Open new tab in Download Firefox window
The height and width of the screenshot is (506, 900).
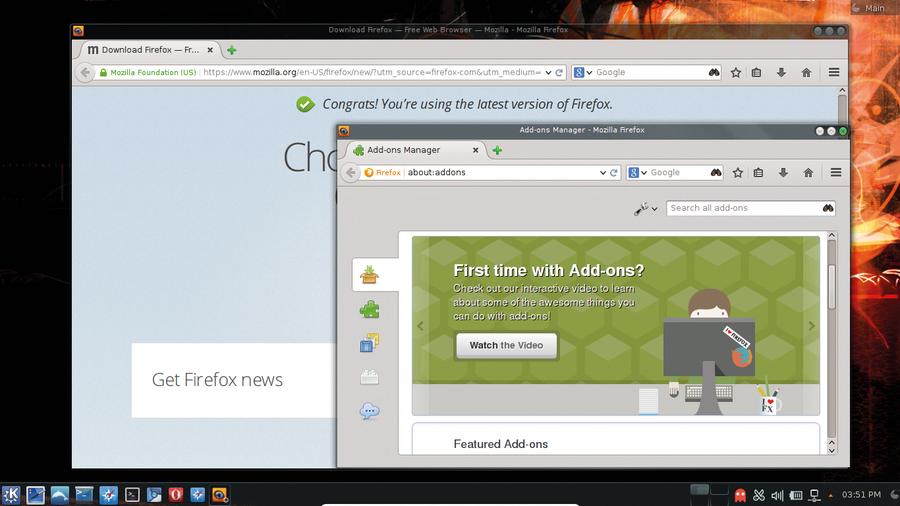click(x=231, y=50)
